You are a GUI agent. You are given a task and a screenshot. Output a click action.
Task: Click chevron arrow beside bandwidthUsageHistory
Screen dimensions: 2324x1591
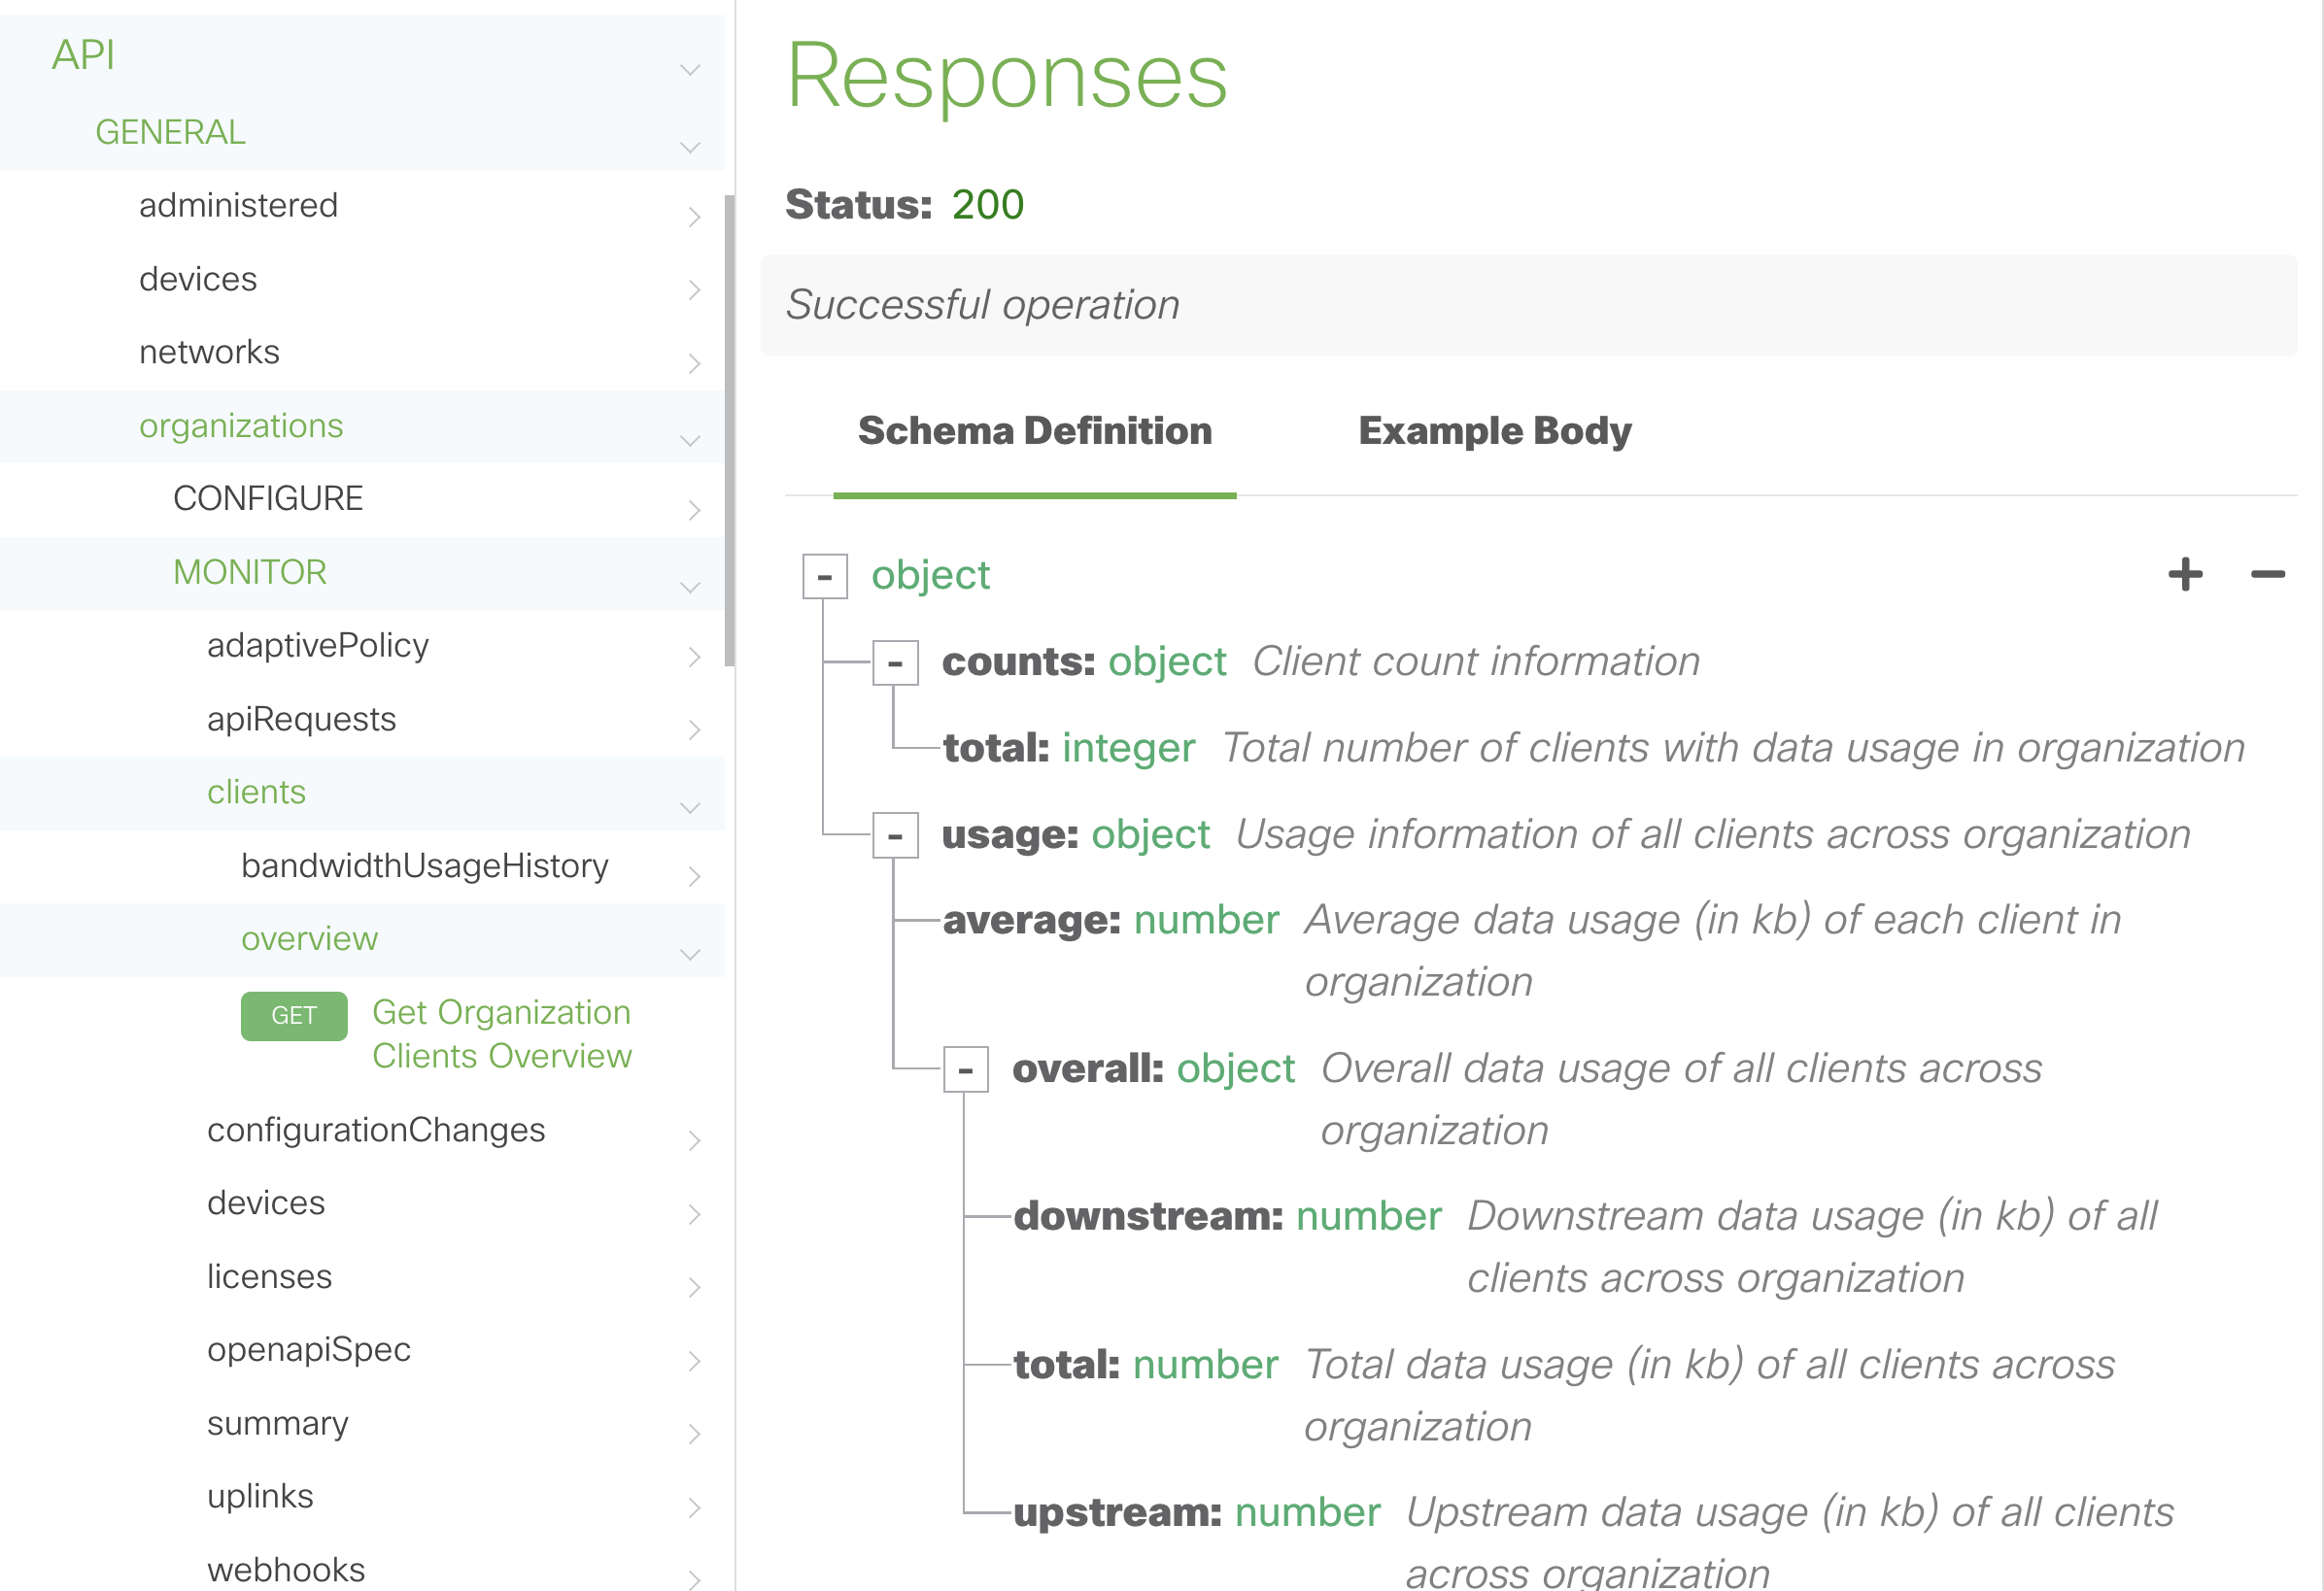(x=694, y=877)
